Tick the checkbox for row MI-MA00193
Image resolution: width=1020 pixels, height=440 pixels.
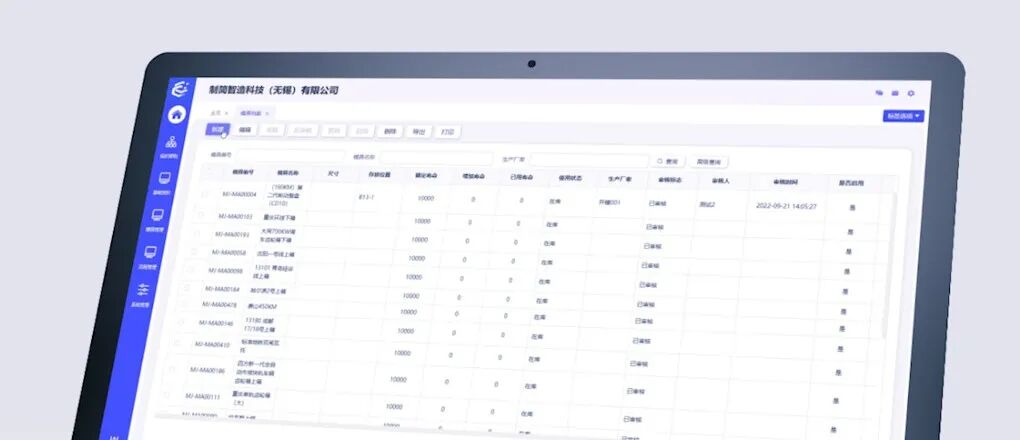[x=197, y=234]
